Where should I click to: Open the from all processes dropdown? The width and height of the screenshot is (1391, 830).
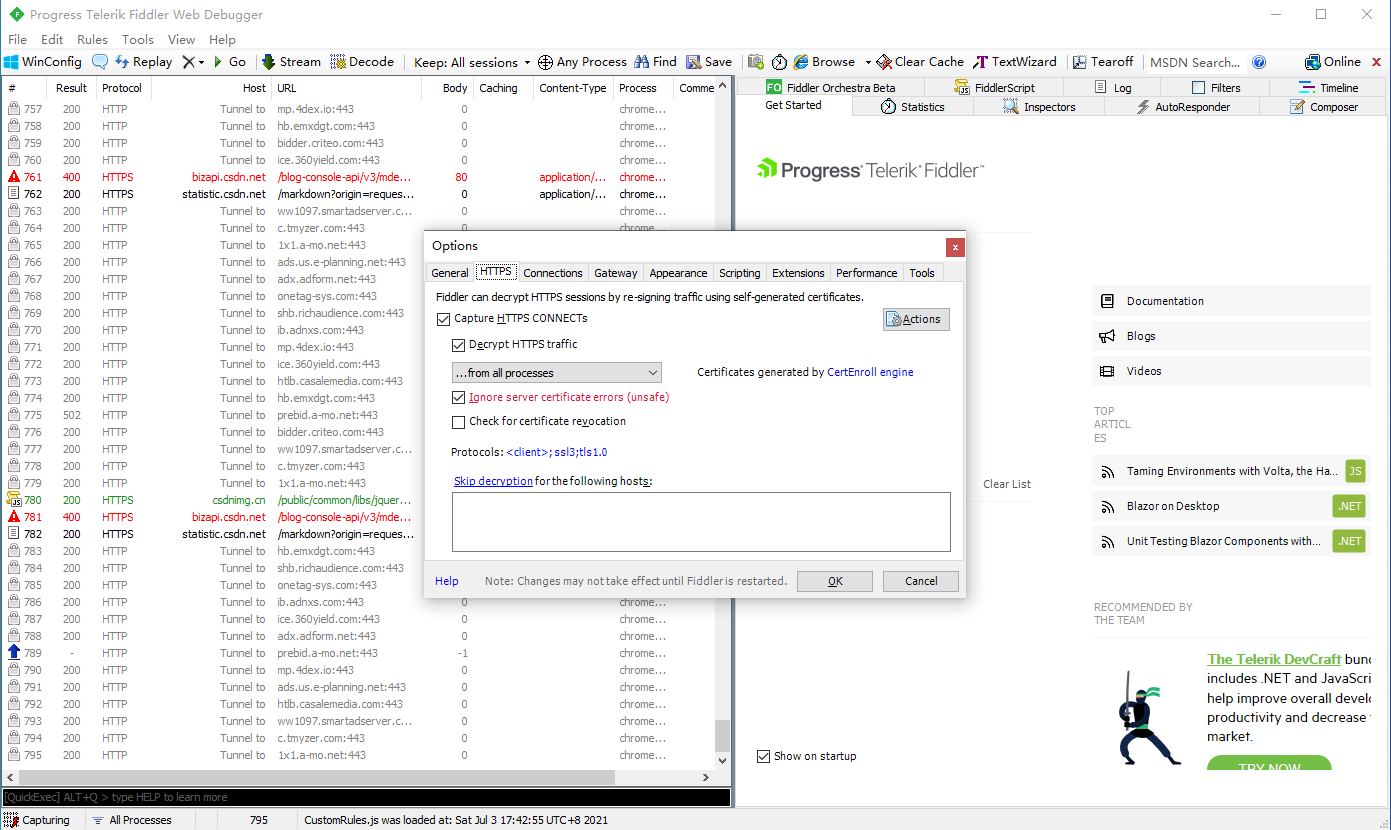click(556, 373)
